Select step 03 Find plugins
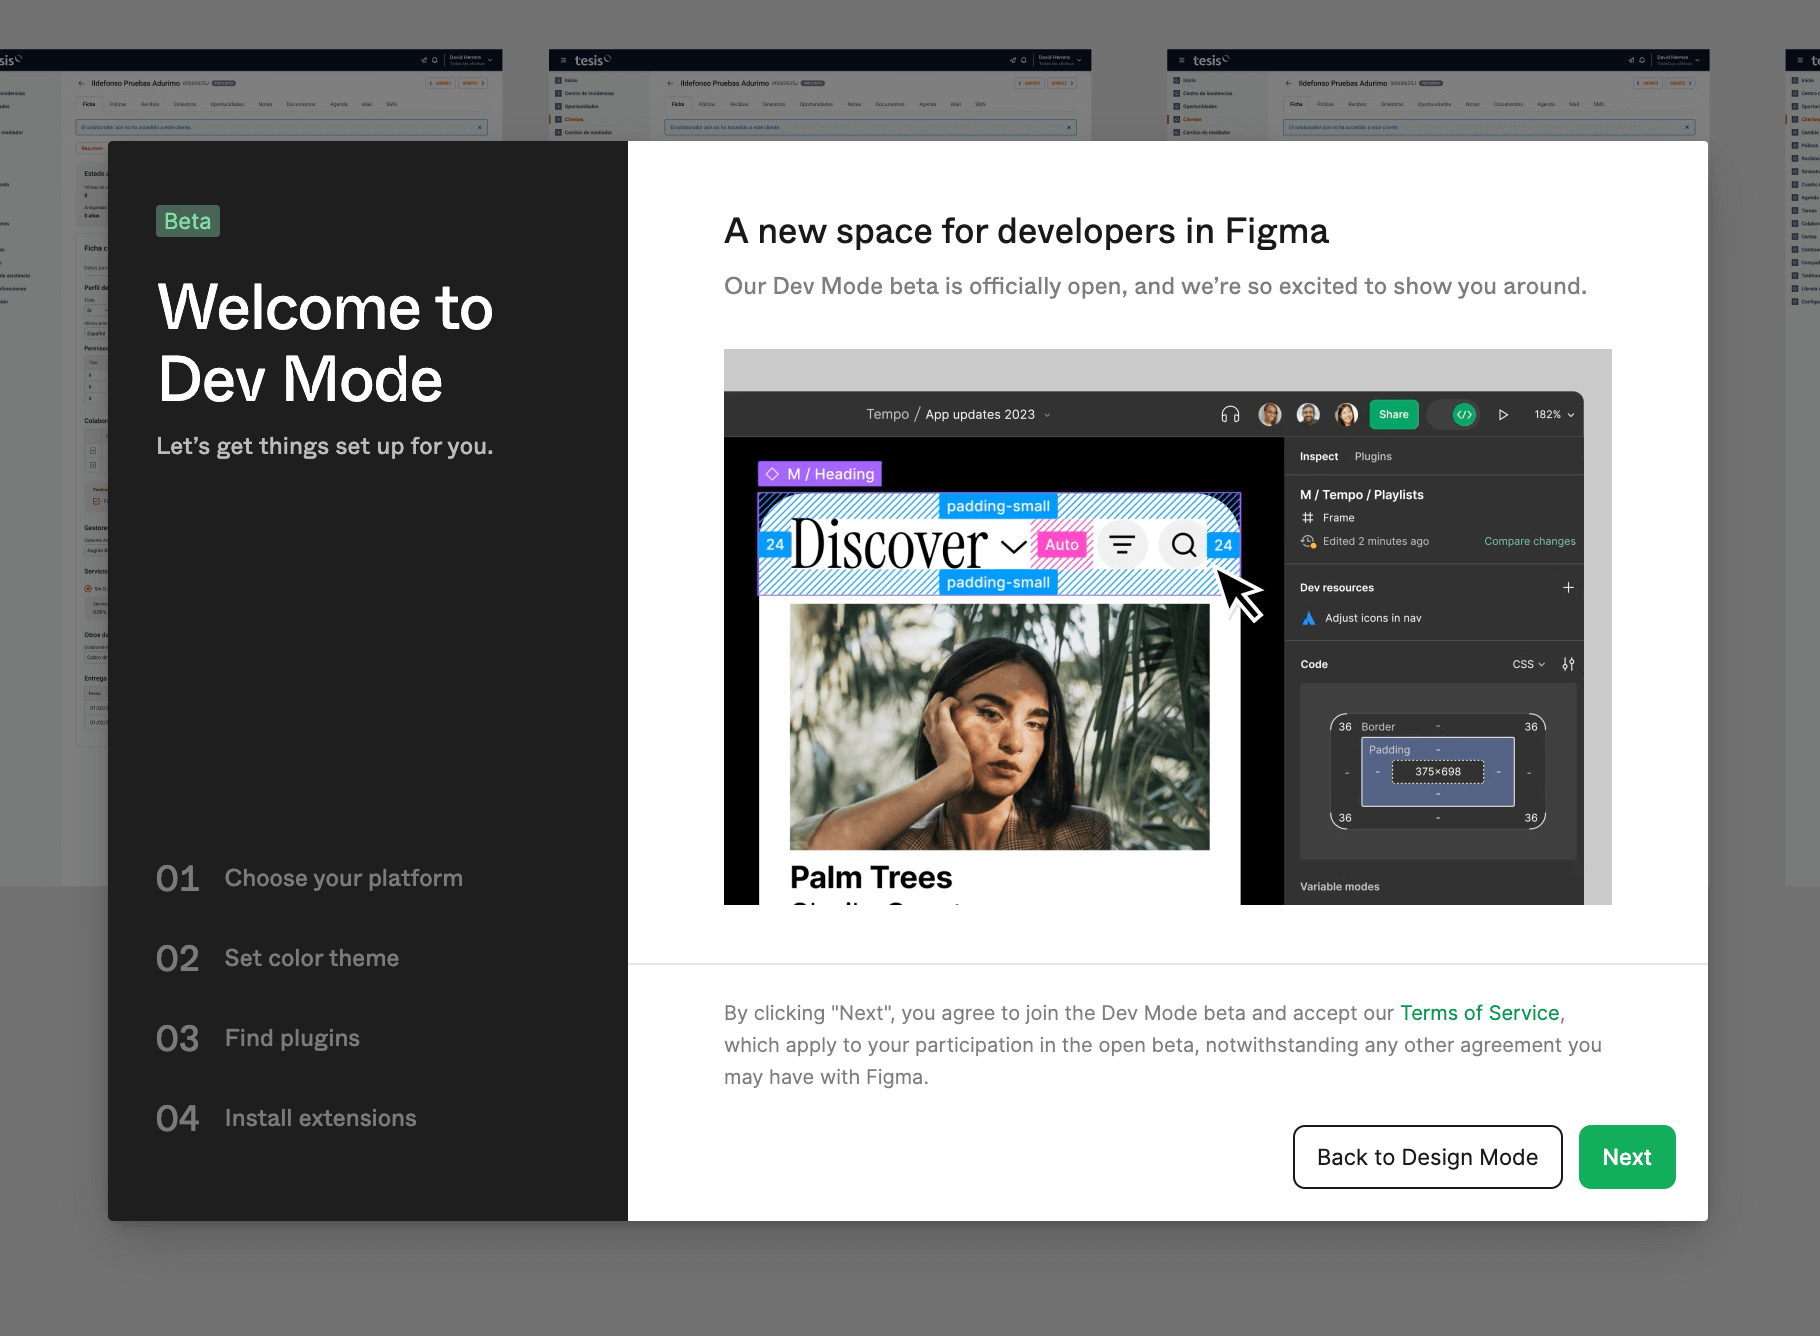Viewport: 1820px width, 1336px height. (258, 1038)
